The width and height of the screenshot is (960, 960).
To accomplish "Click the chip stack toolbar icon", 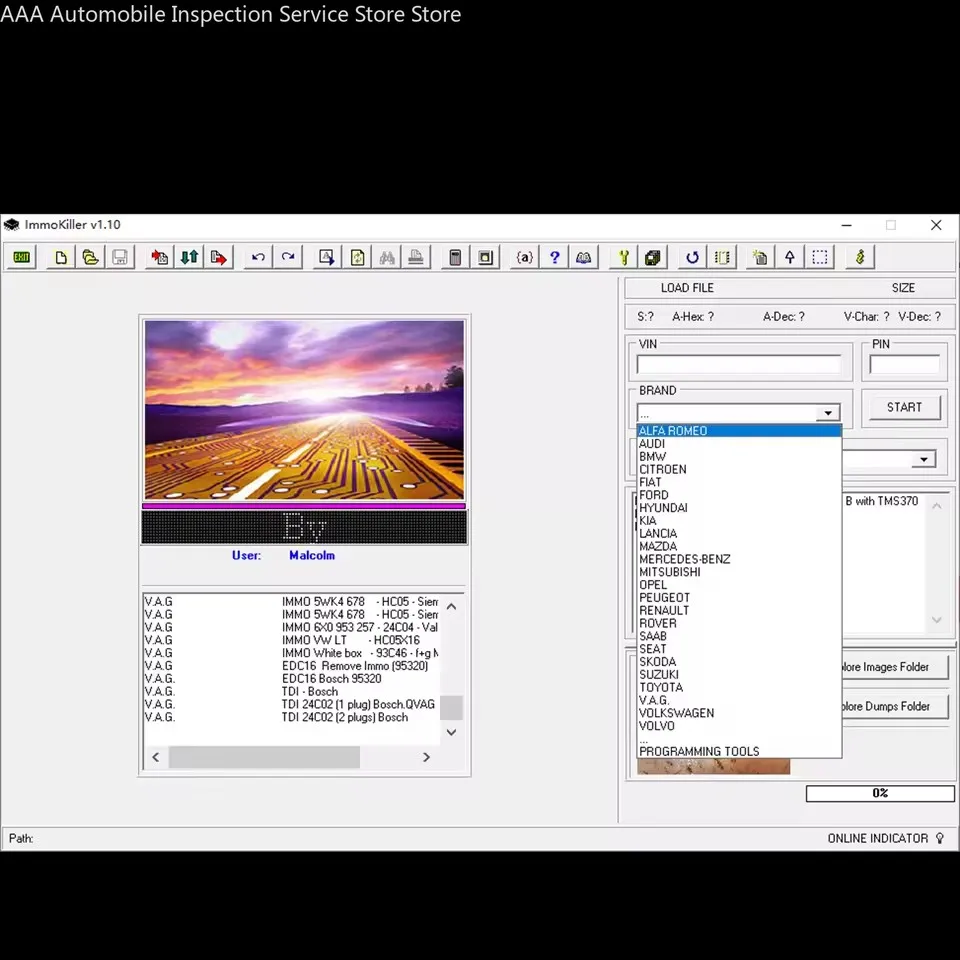I will (x=653, y=257).
